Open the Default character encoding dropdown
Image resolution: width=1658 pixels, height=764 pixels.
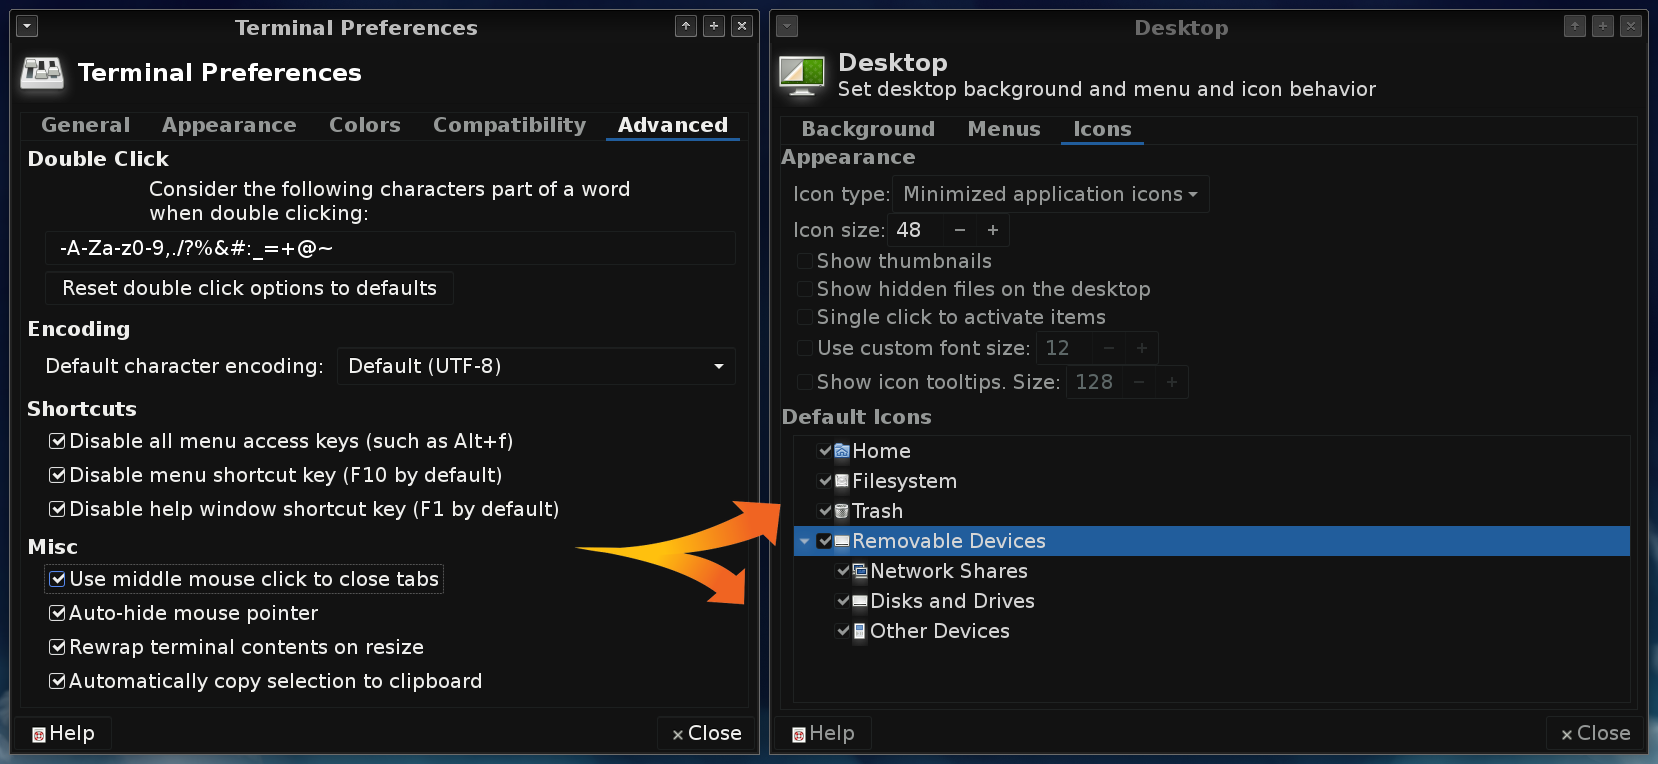coord(536,366)
